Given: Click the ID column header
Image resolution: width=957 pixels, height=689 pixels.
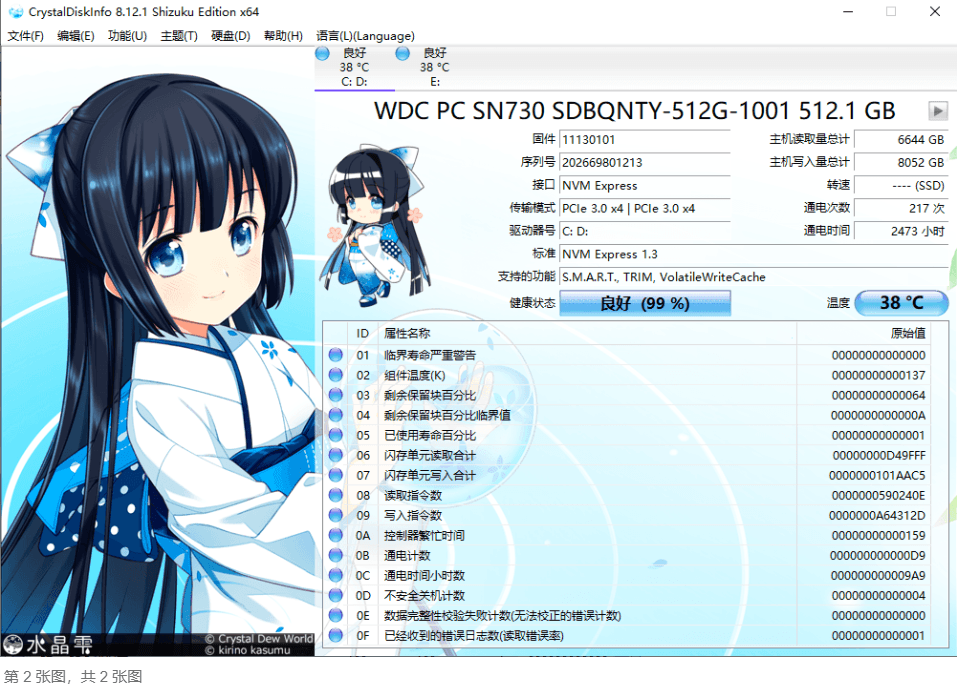Looking at the screenshot, I should pyautogui.click(x=363, y=333).
